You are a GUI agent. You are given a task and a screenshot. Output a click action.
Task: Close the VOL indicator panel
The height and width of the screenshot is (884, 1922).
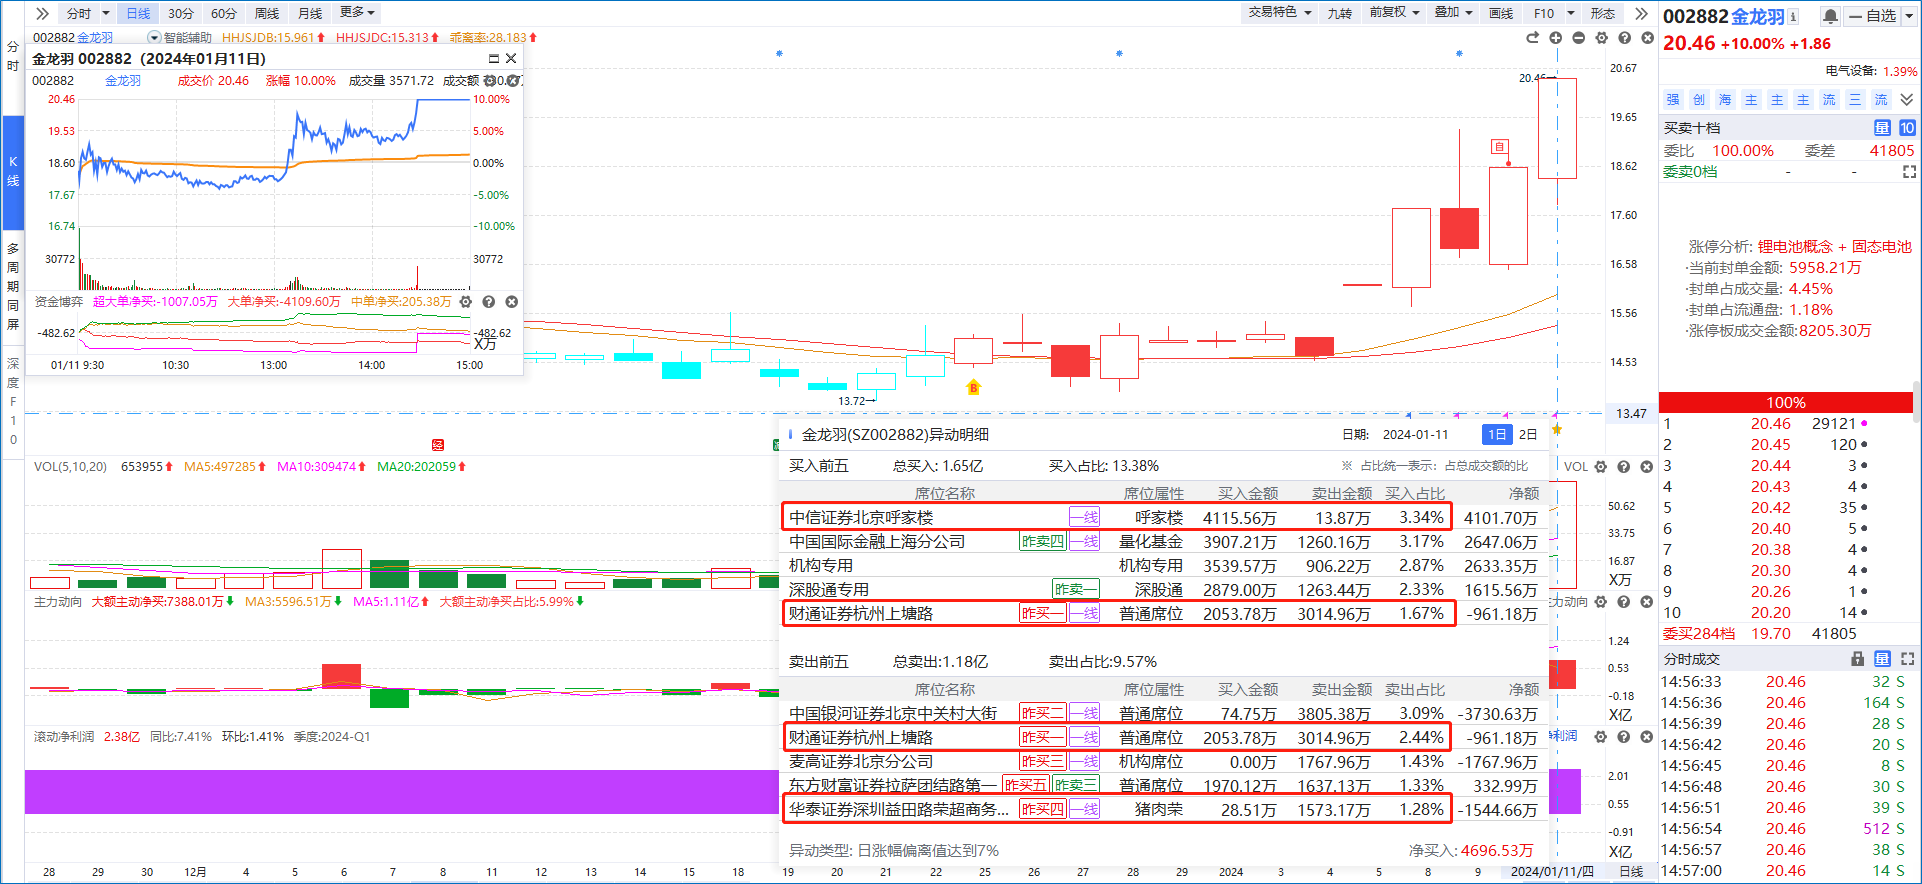point(1646,467)
